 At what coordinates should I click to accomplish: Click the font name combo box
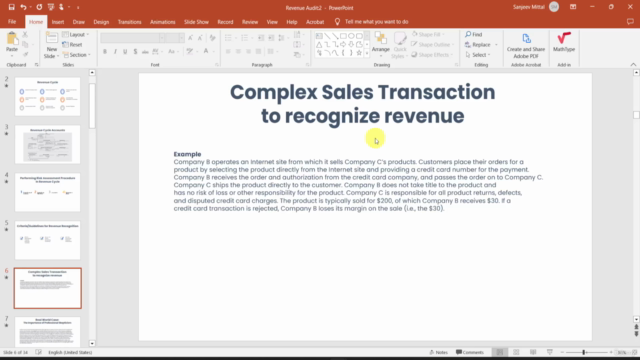coord(133,38)
